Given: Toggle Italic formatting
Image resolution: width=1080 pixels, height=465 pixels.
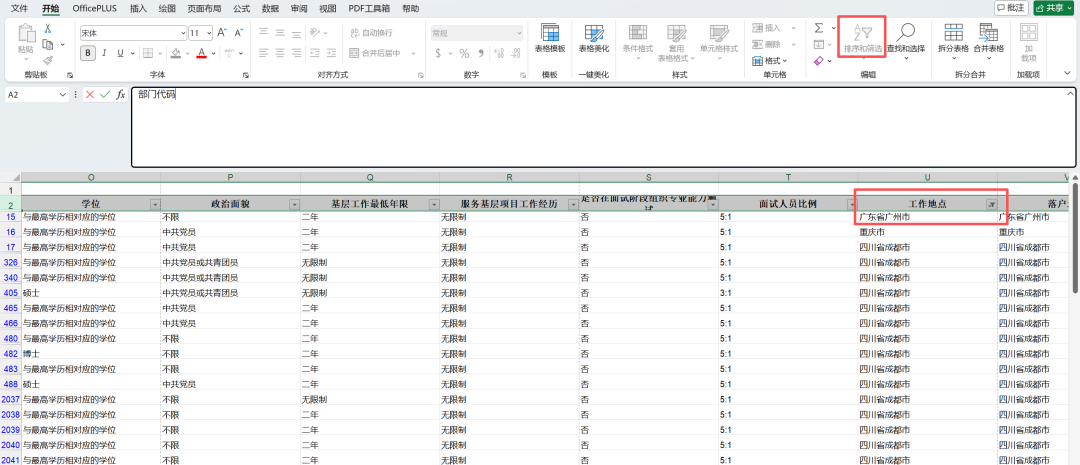Looking at the screenshot, I should [104, 53].
